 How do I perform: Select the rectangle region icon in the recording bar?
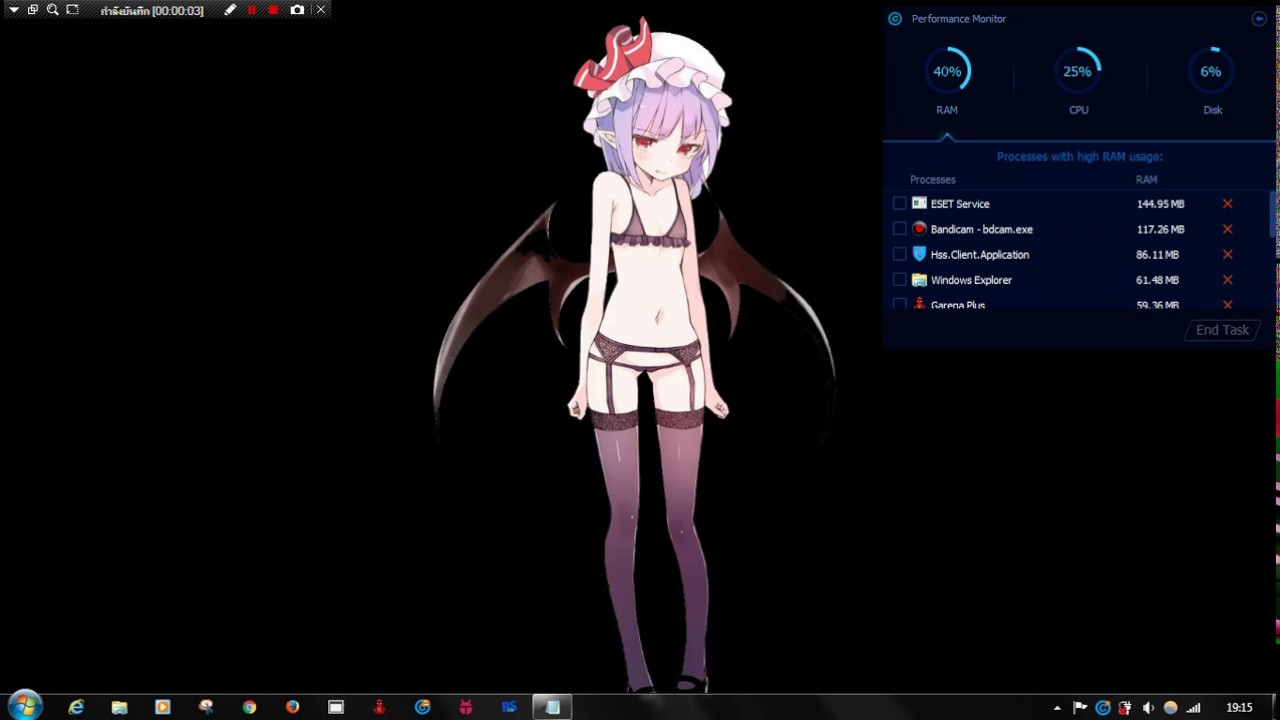pyautogui.click(x=72, y=10)
